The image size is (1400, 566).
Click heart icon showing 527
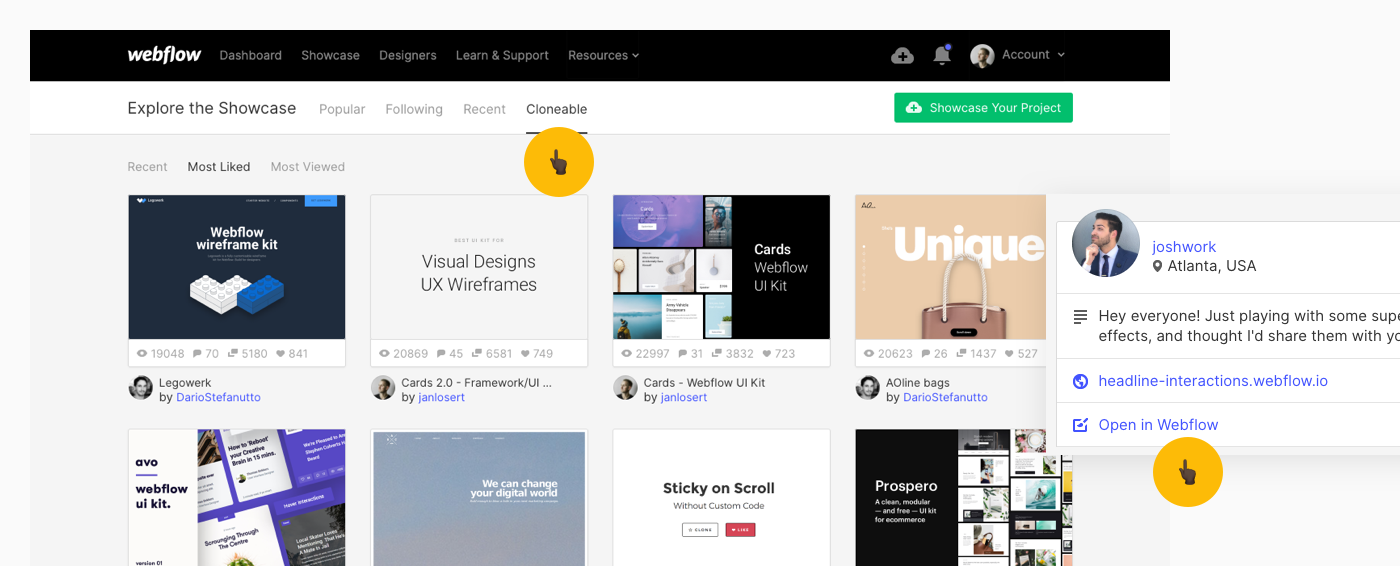[x=1009, y=354]
